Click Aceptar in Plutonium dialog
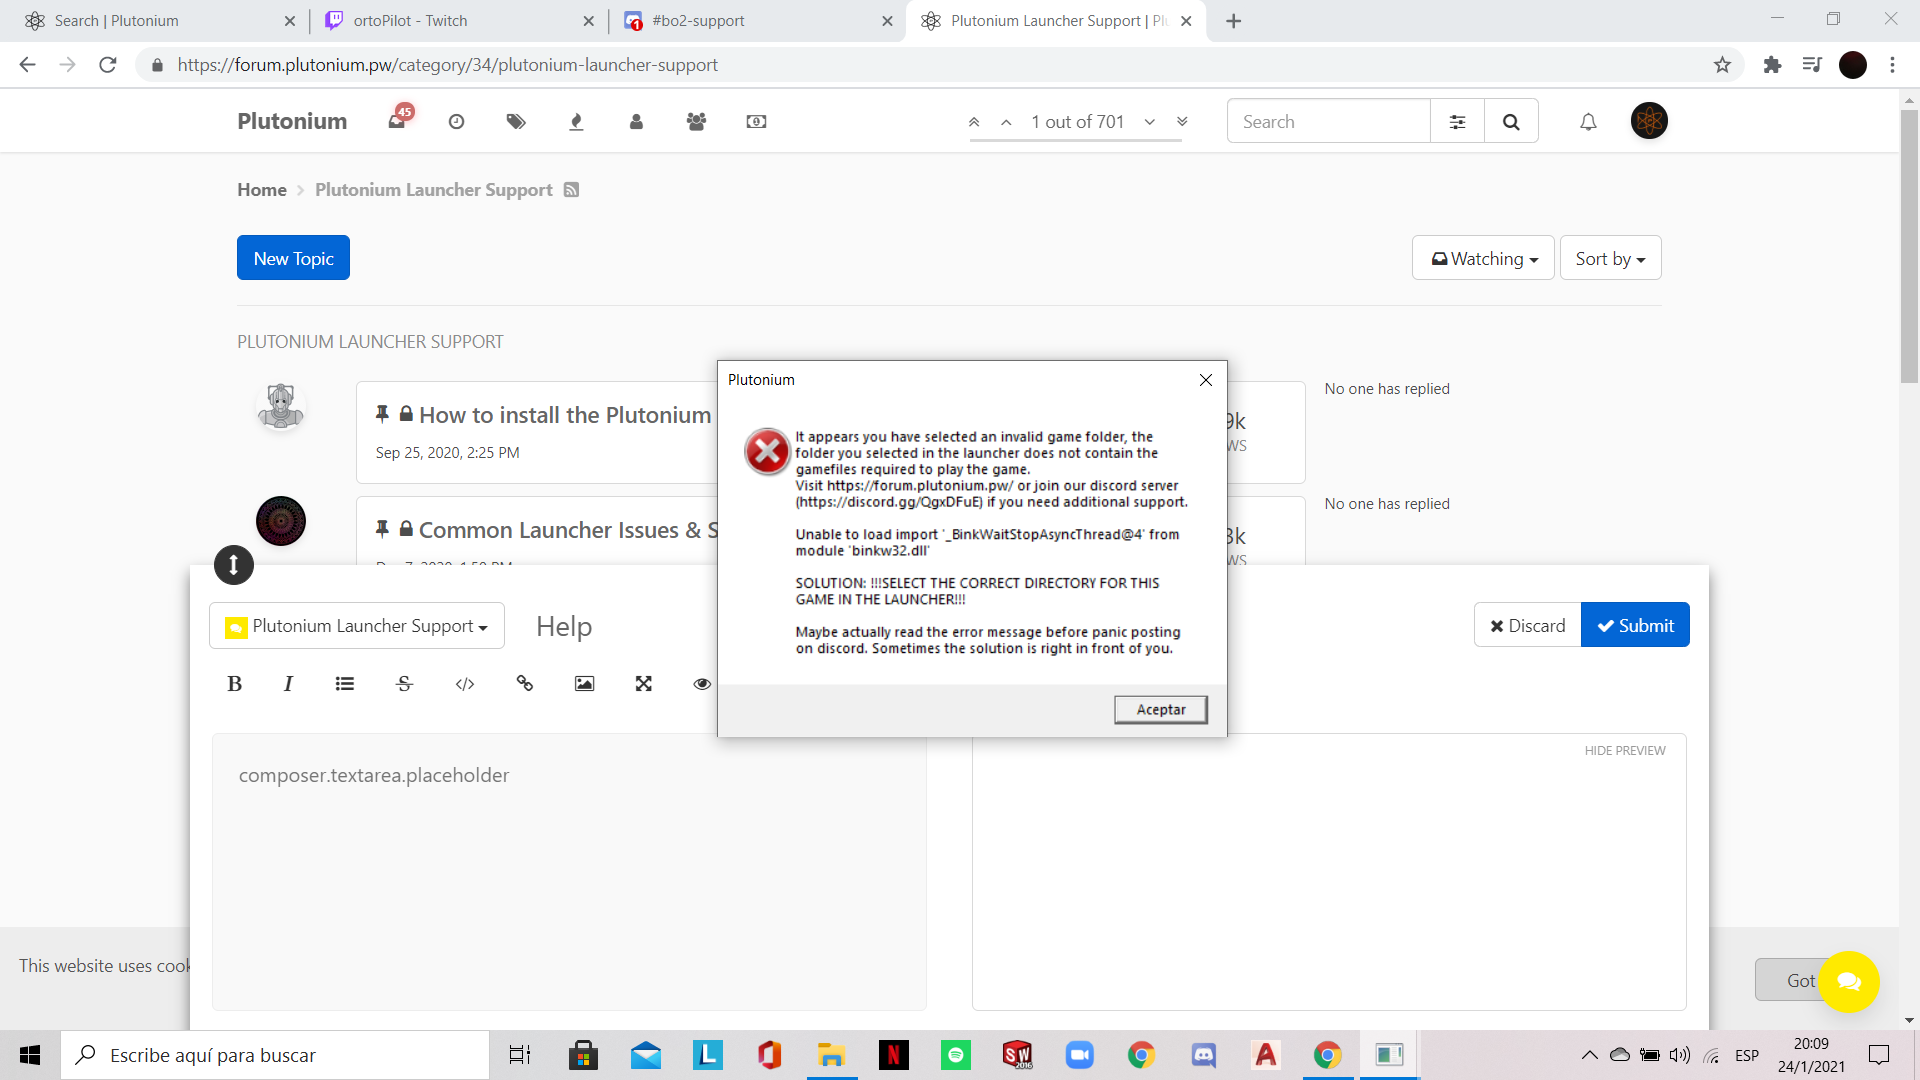This screenshot has height=1080, width=1920. [1161, 709]
